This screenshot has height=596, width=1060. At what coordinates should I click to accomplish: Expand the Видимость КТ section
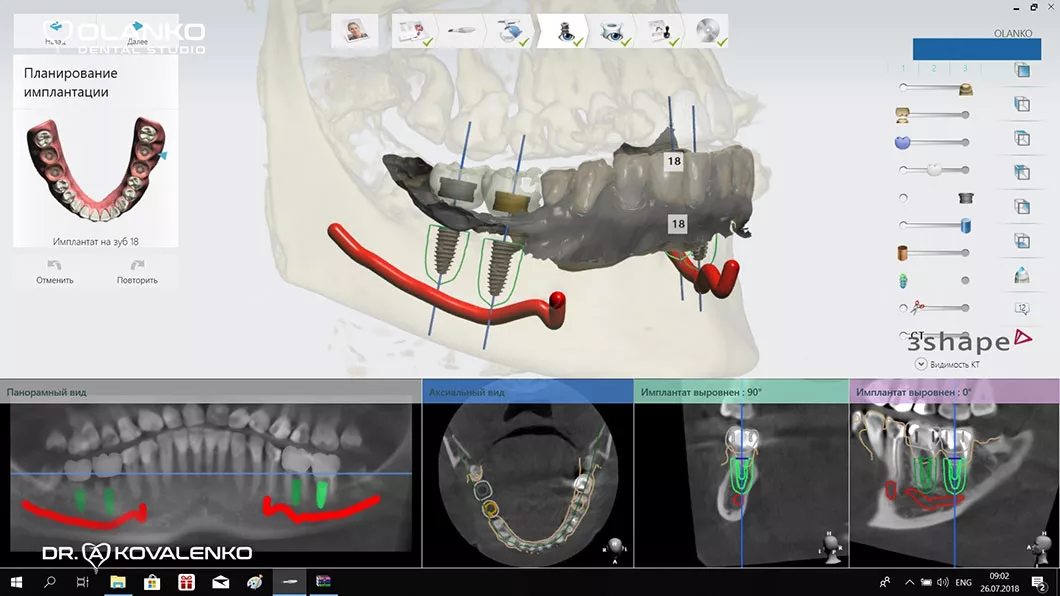(x=921, y=364)
